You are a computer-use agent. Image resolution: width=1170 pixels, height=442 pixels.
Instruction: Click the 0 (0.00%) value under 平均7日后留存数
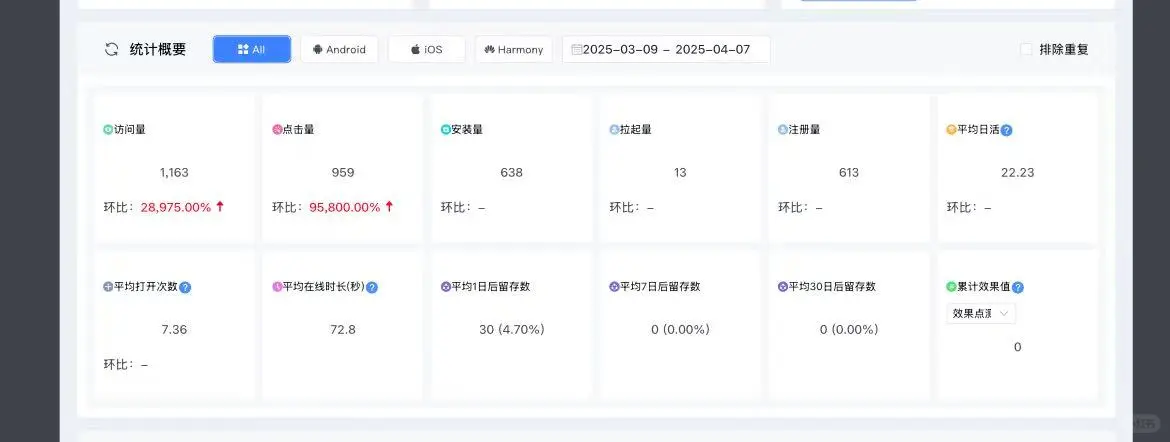(x=680, y=329)
